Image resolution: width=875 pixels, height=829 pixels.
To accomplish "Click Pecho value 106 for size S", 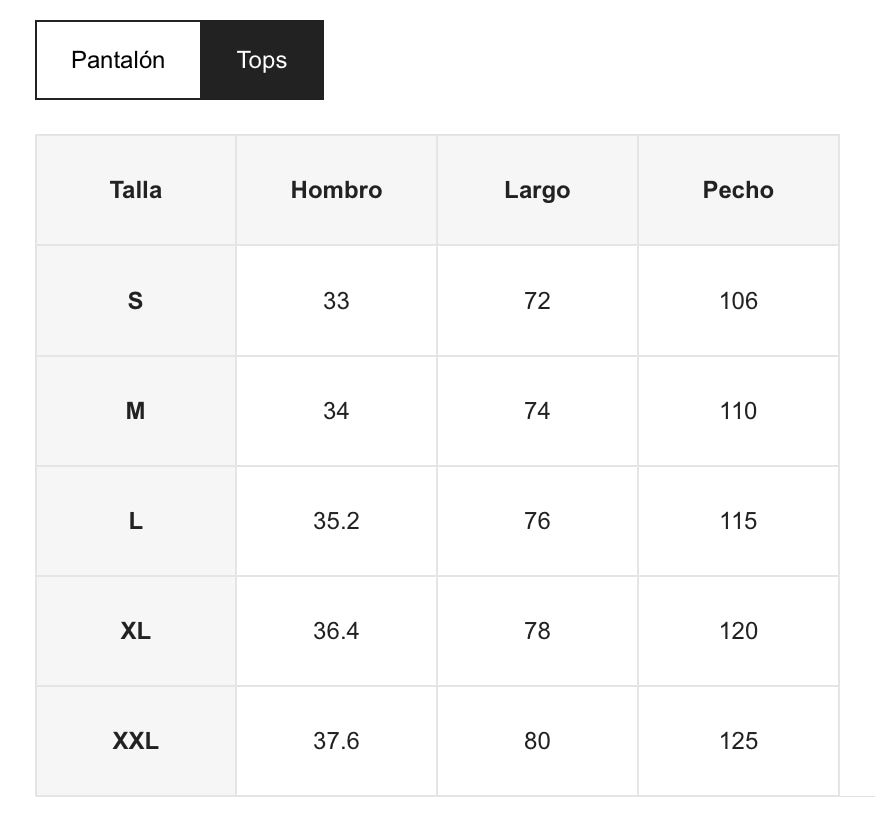I will [738, 301].
